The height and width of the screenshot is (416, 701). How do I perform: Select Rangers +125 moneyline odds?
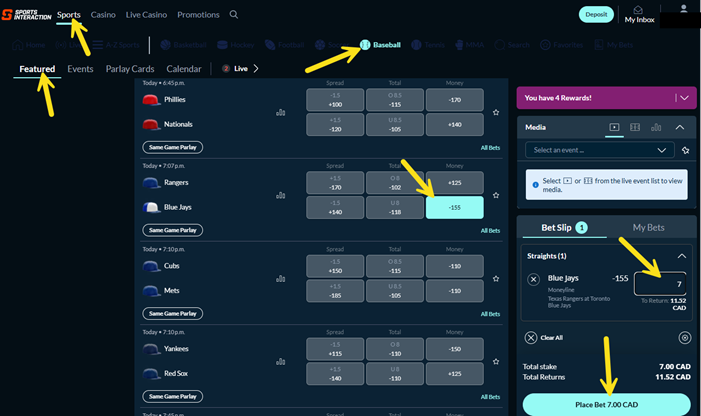click(x=455, y=182)
